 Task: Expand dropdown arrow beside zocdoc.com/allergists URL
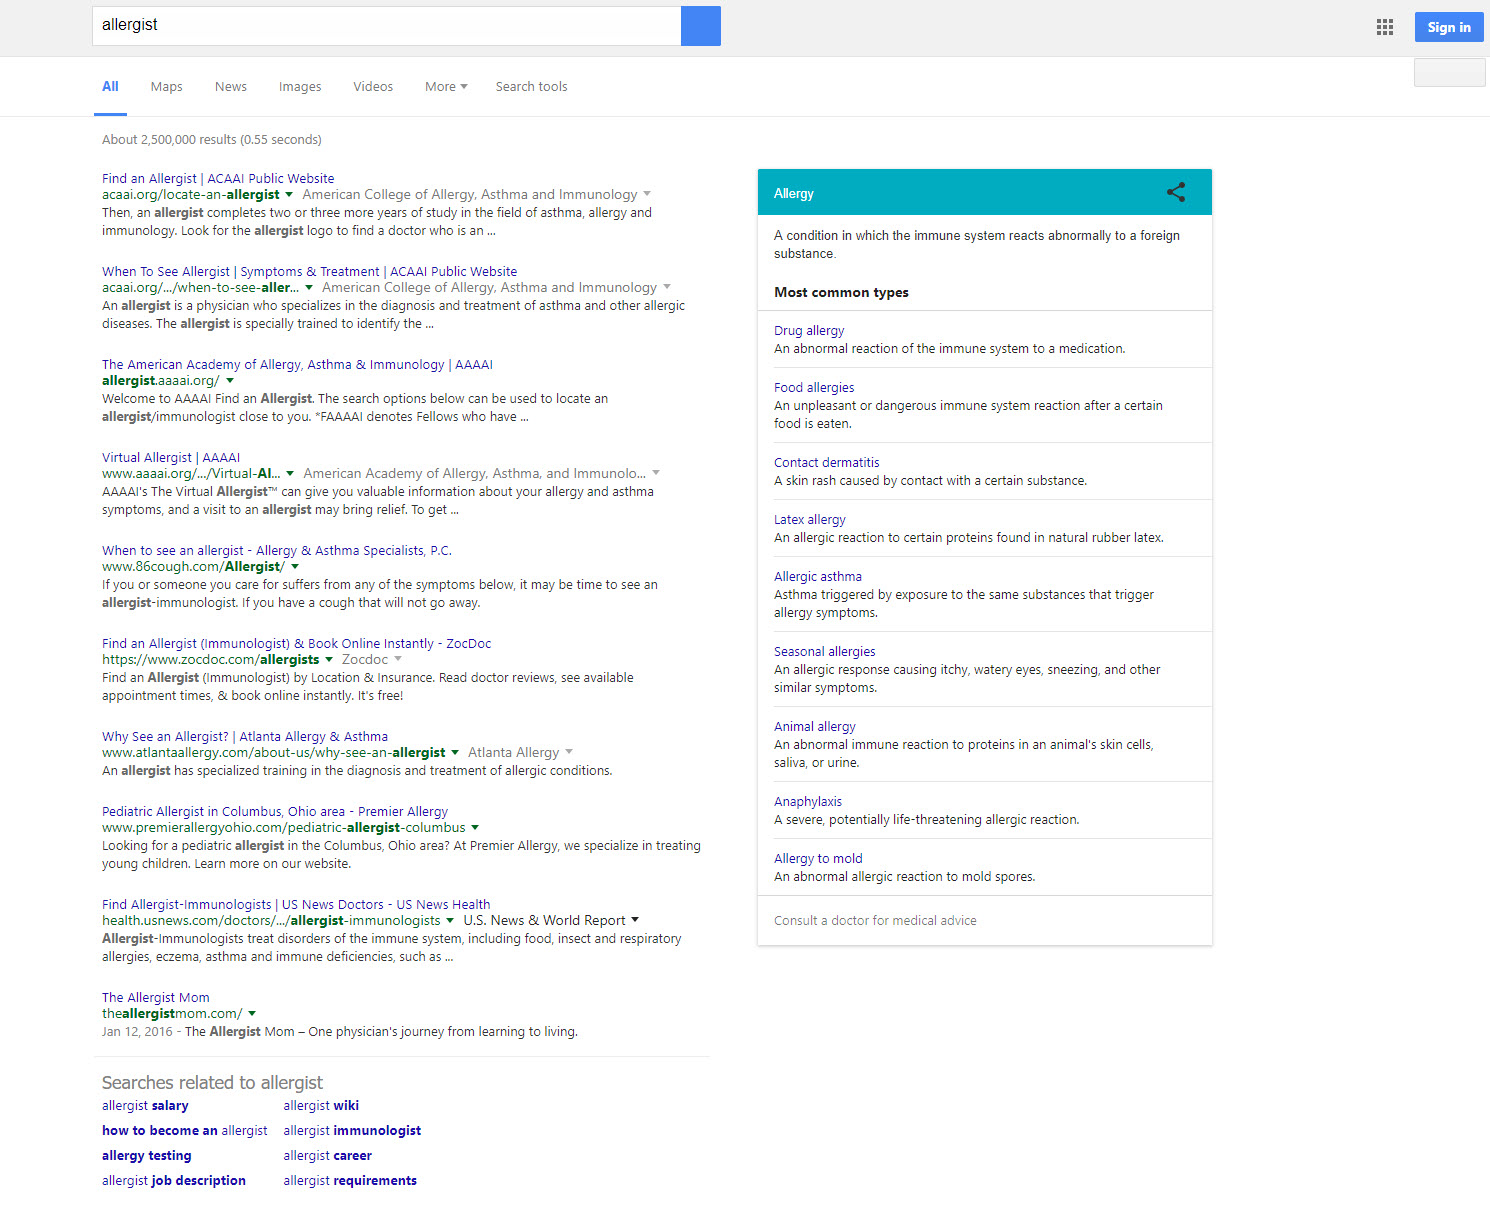pos(329,660)
